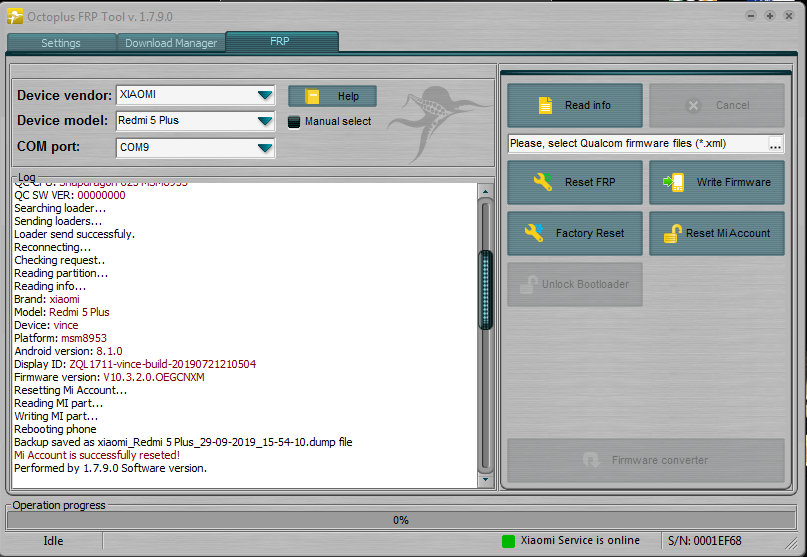Click the padlock icon on Reset Mi Account
The width and height of the screenshot is (807, 557).
click(672, 233)
